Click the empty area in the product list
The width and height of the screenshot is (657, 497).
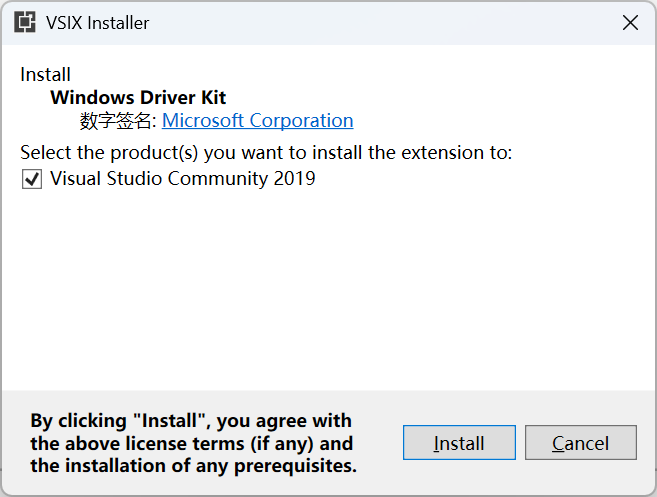click(x=328, y=289)
